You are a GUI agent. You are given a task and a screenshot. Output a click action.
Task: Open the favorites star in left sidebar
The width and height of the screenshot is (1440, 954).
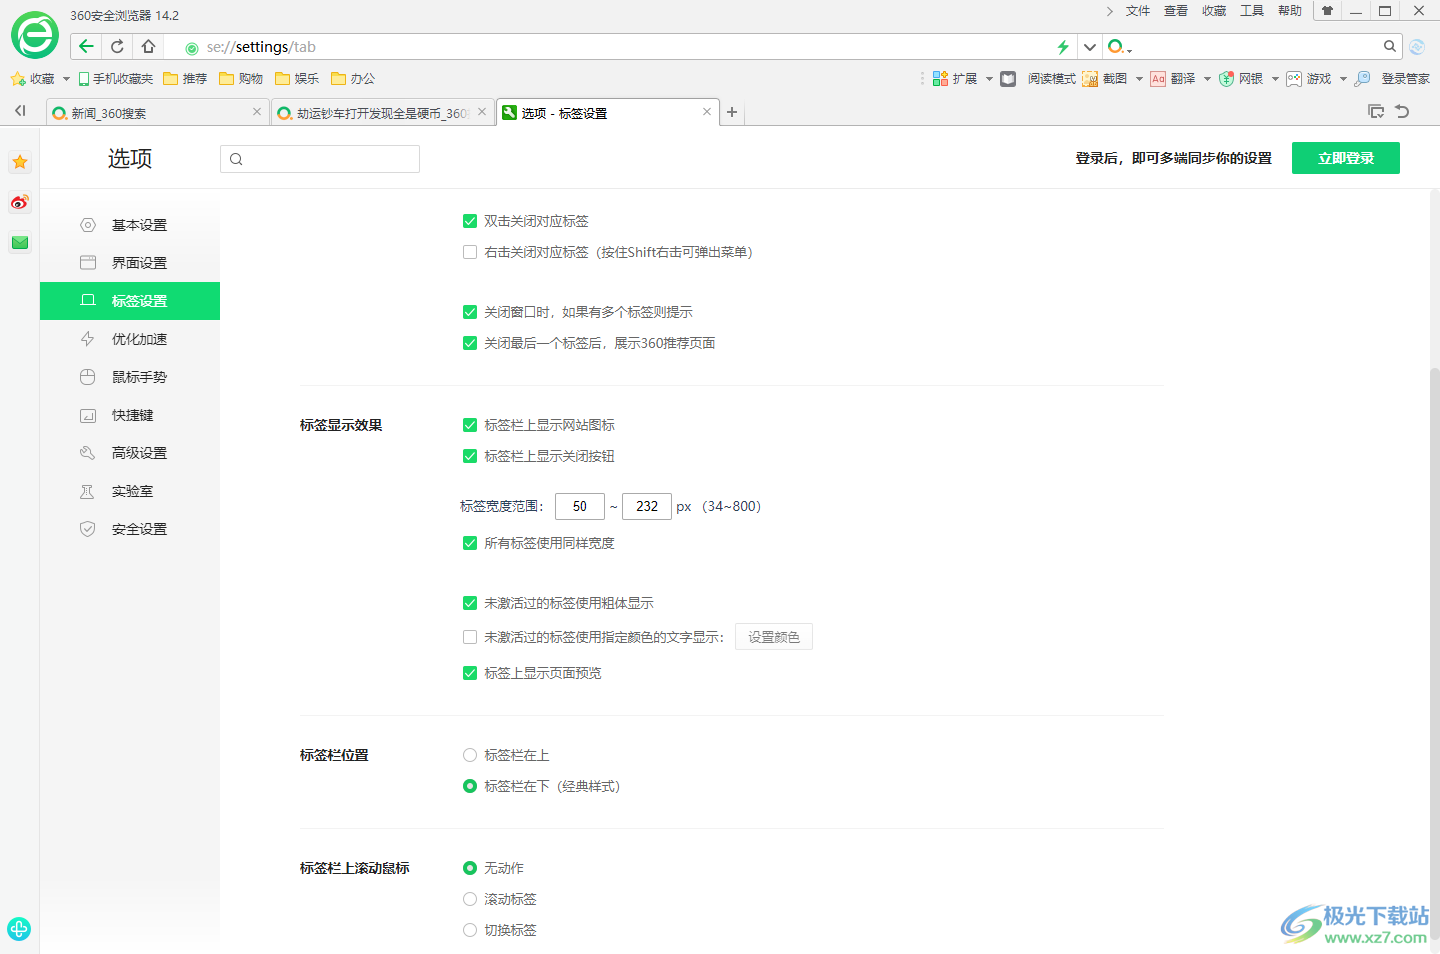[20, 162]
